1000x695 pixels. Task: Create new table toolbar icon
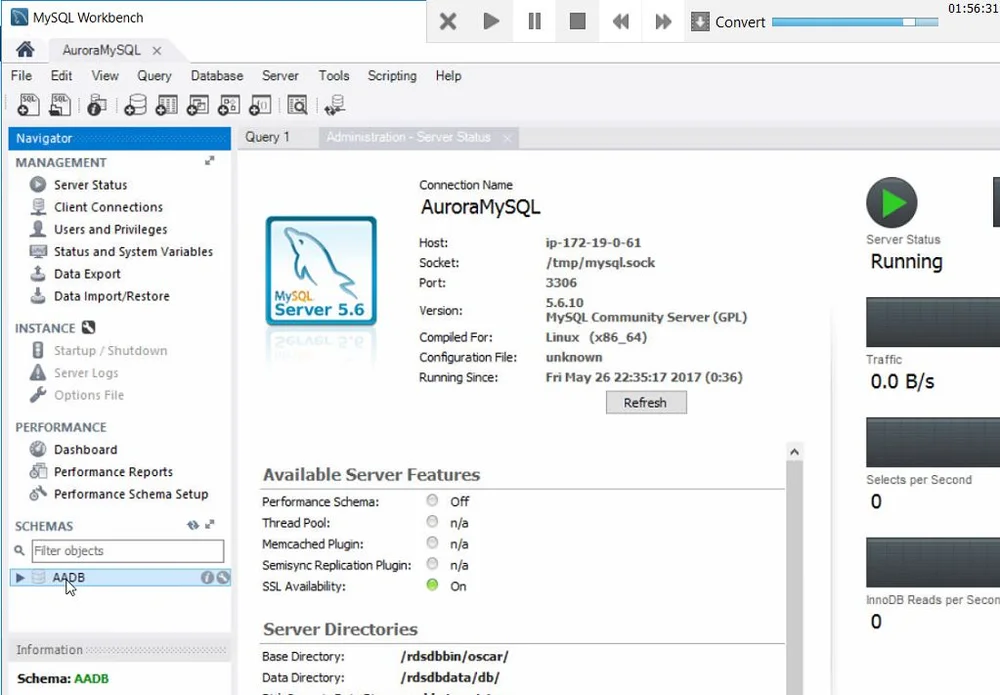point(166,105)
